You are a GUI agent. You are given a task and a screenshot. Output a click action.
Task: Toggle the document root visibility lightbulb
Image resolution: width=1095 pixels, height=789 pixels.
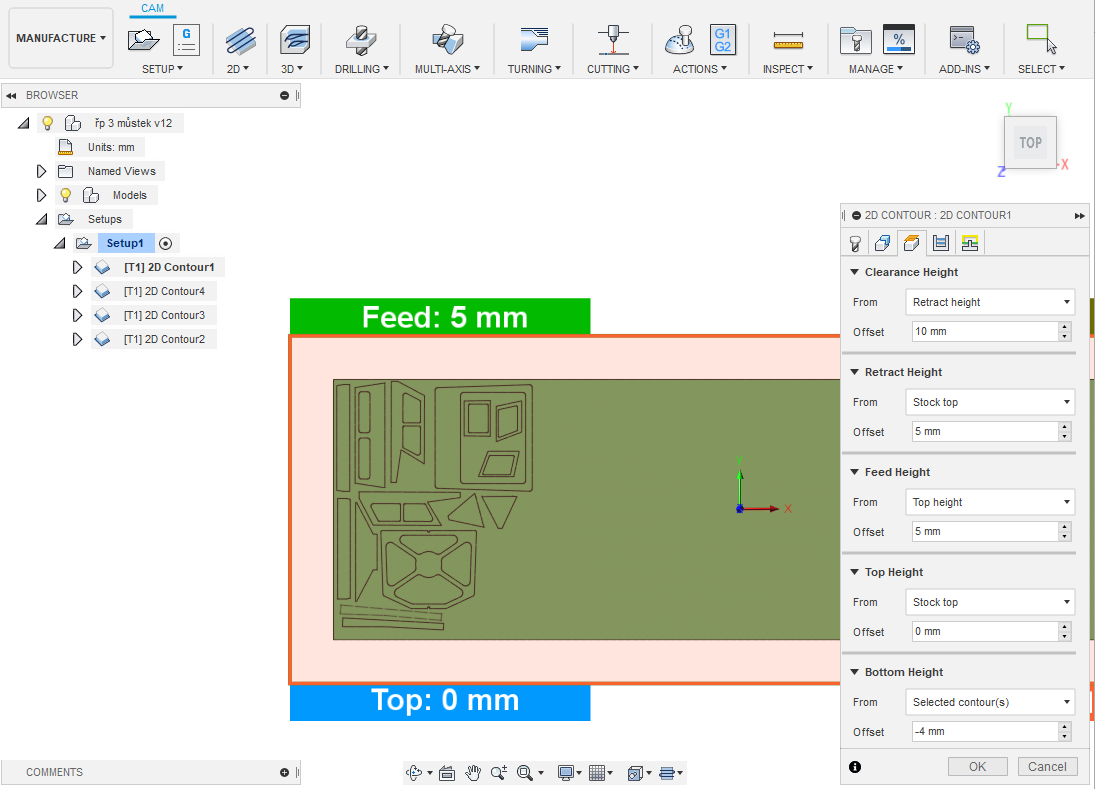coord(47,124)
